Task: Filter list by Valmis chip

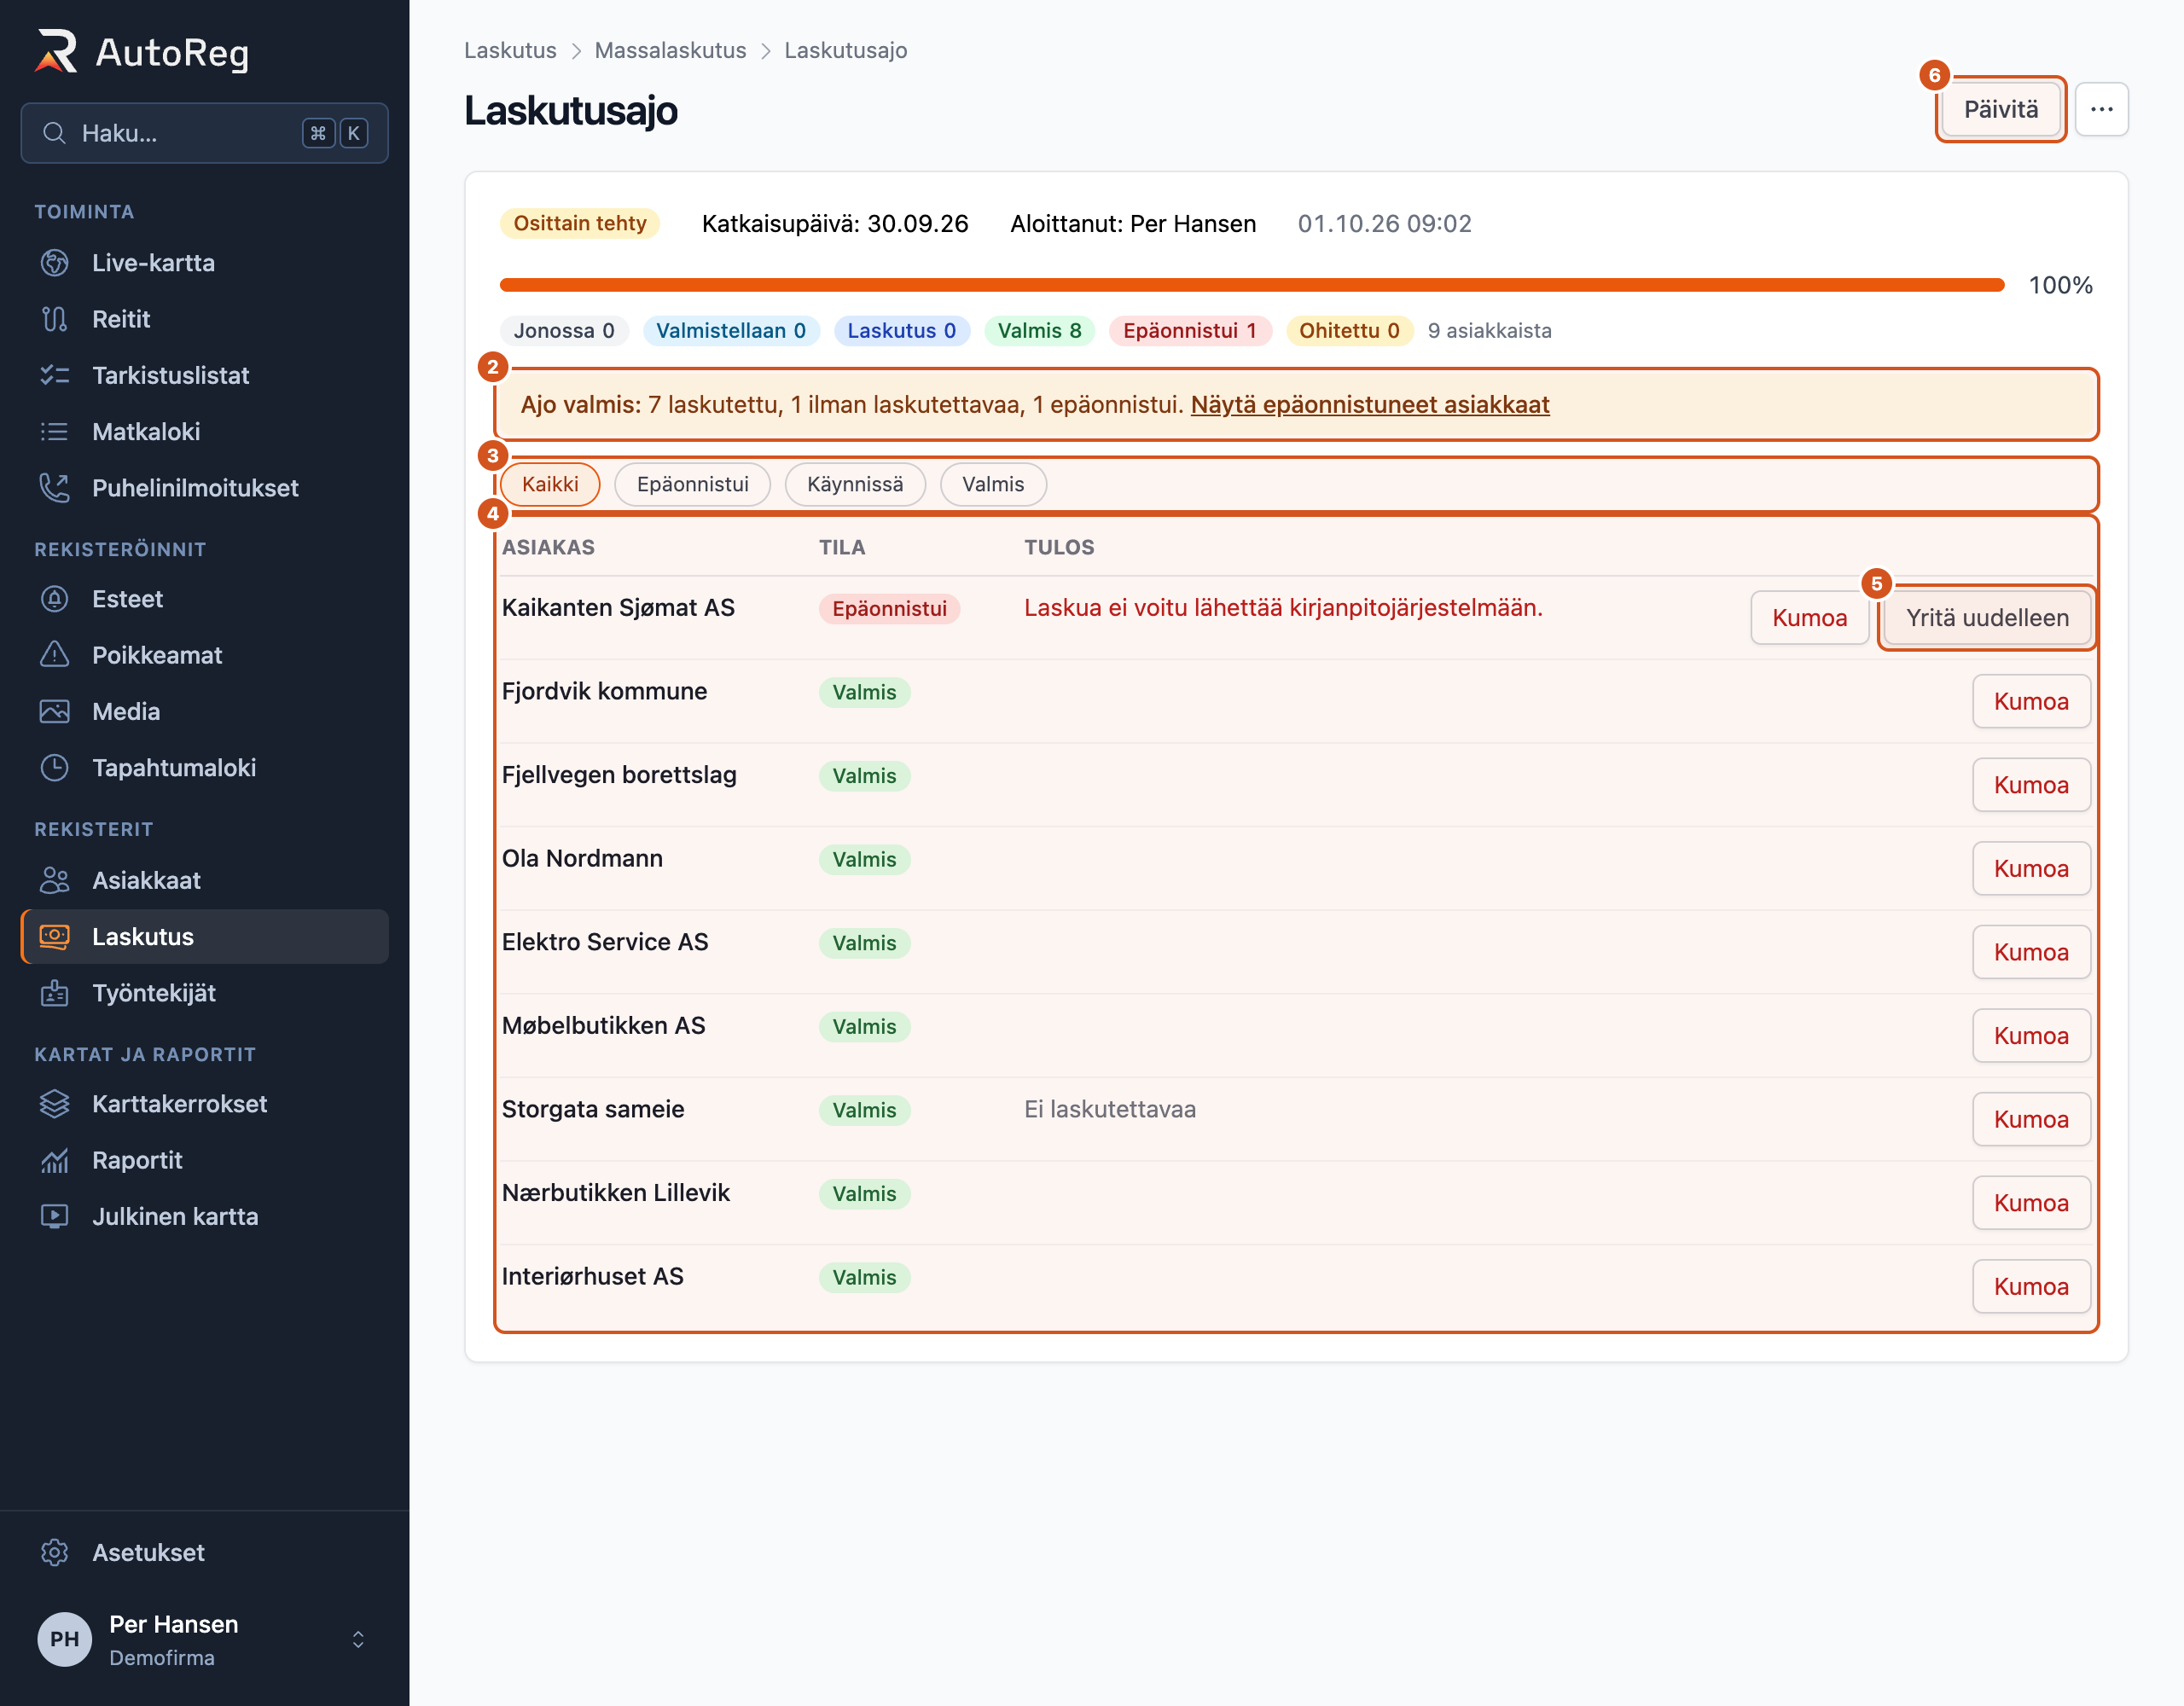Action: 993,484
